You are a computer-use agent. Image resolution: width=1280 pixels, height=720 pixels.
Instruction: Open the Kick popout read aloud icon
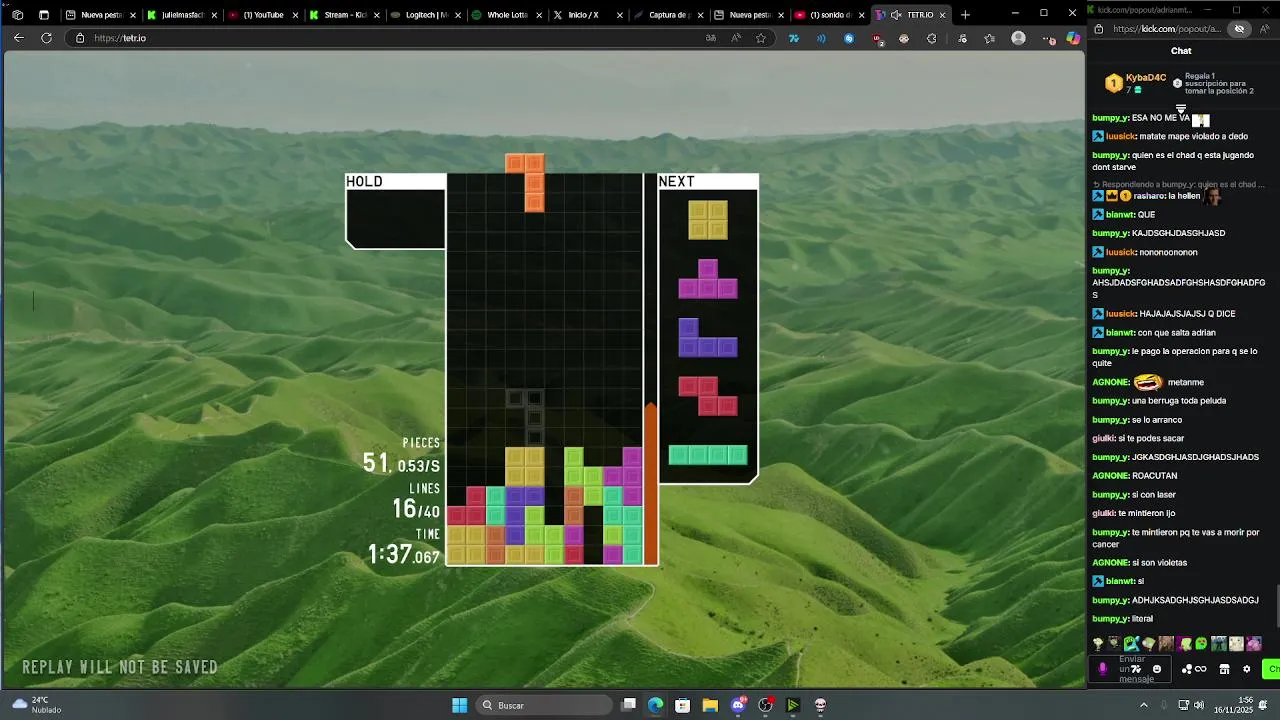1263,29
